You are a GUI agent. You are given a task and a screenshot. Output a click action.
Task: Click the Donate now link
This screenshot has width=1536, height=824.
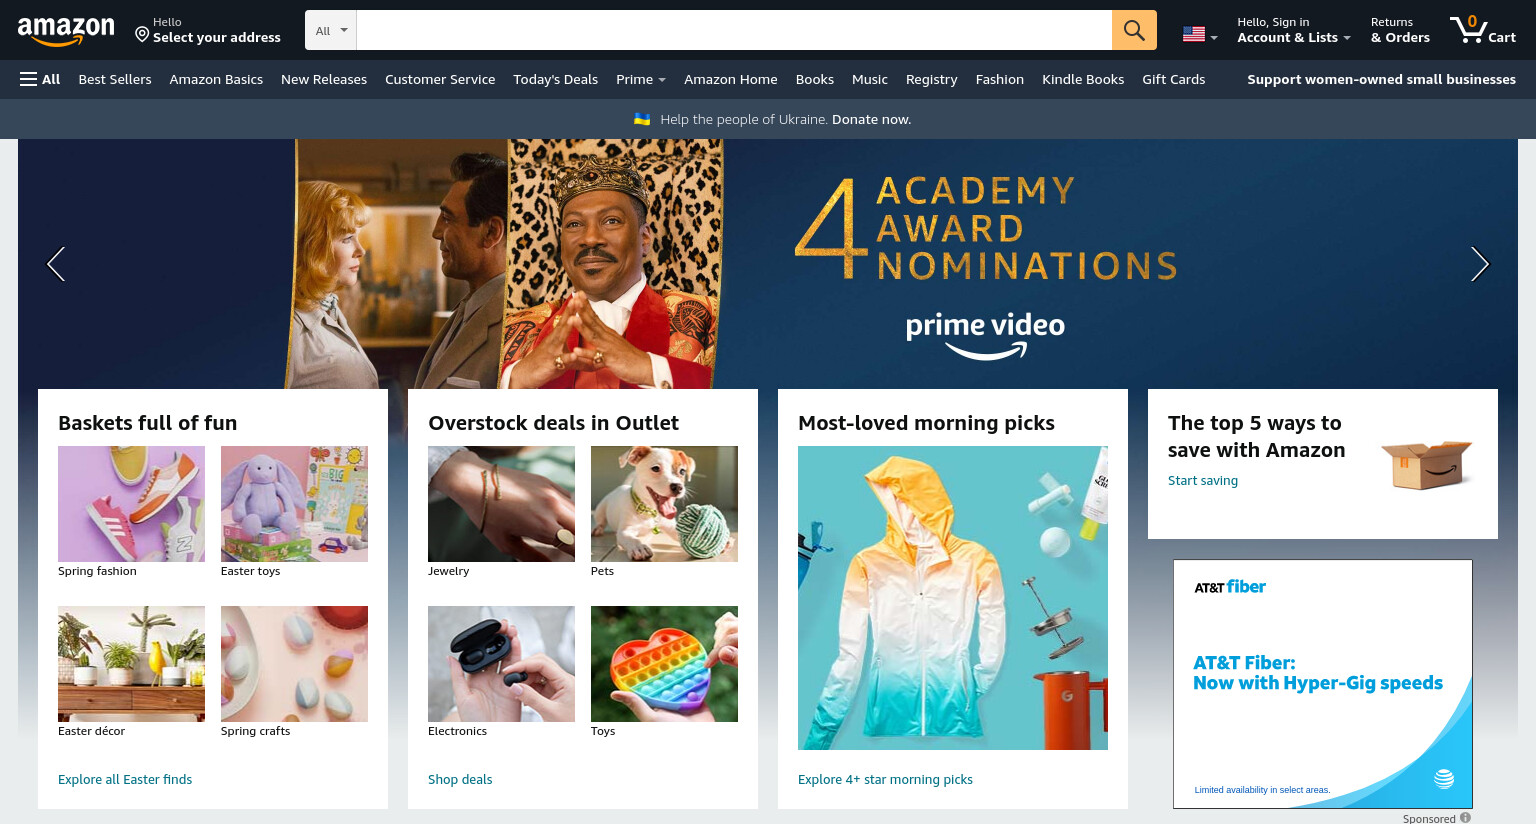pyautogui.click(x=871, y=119)
